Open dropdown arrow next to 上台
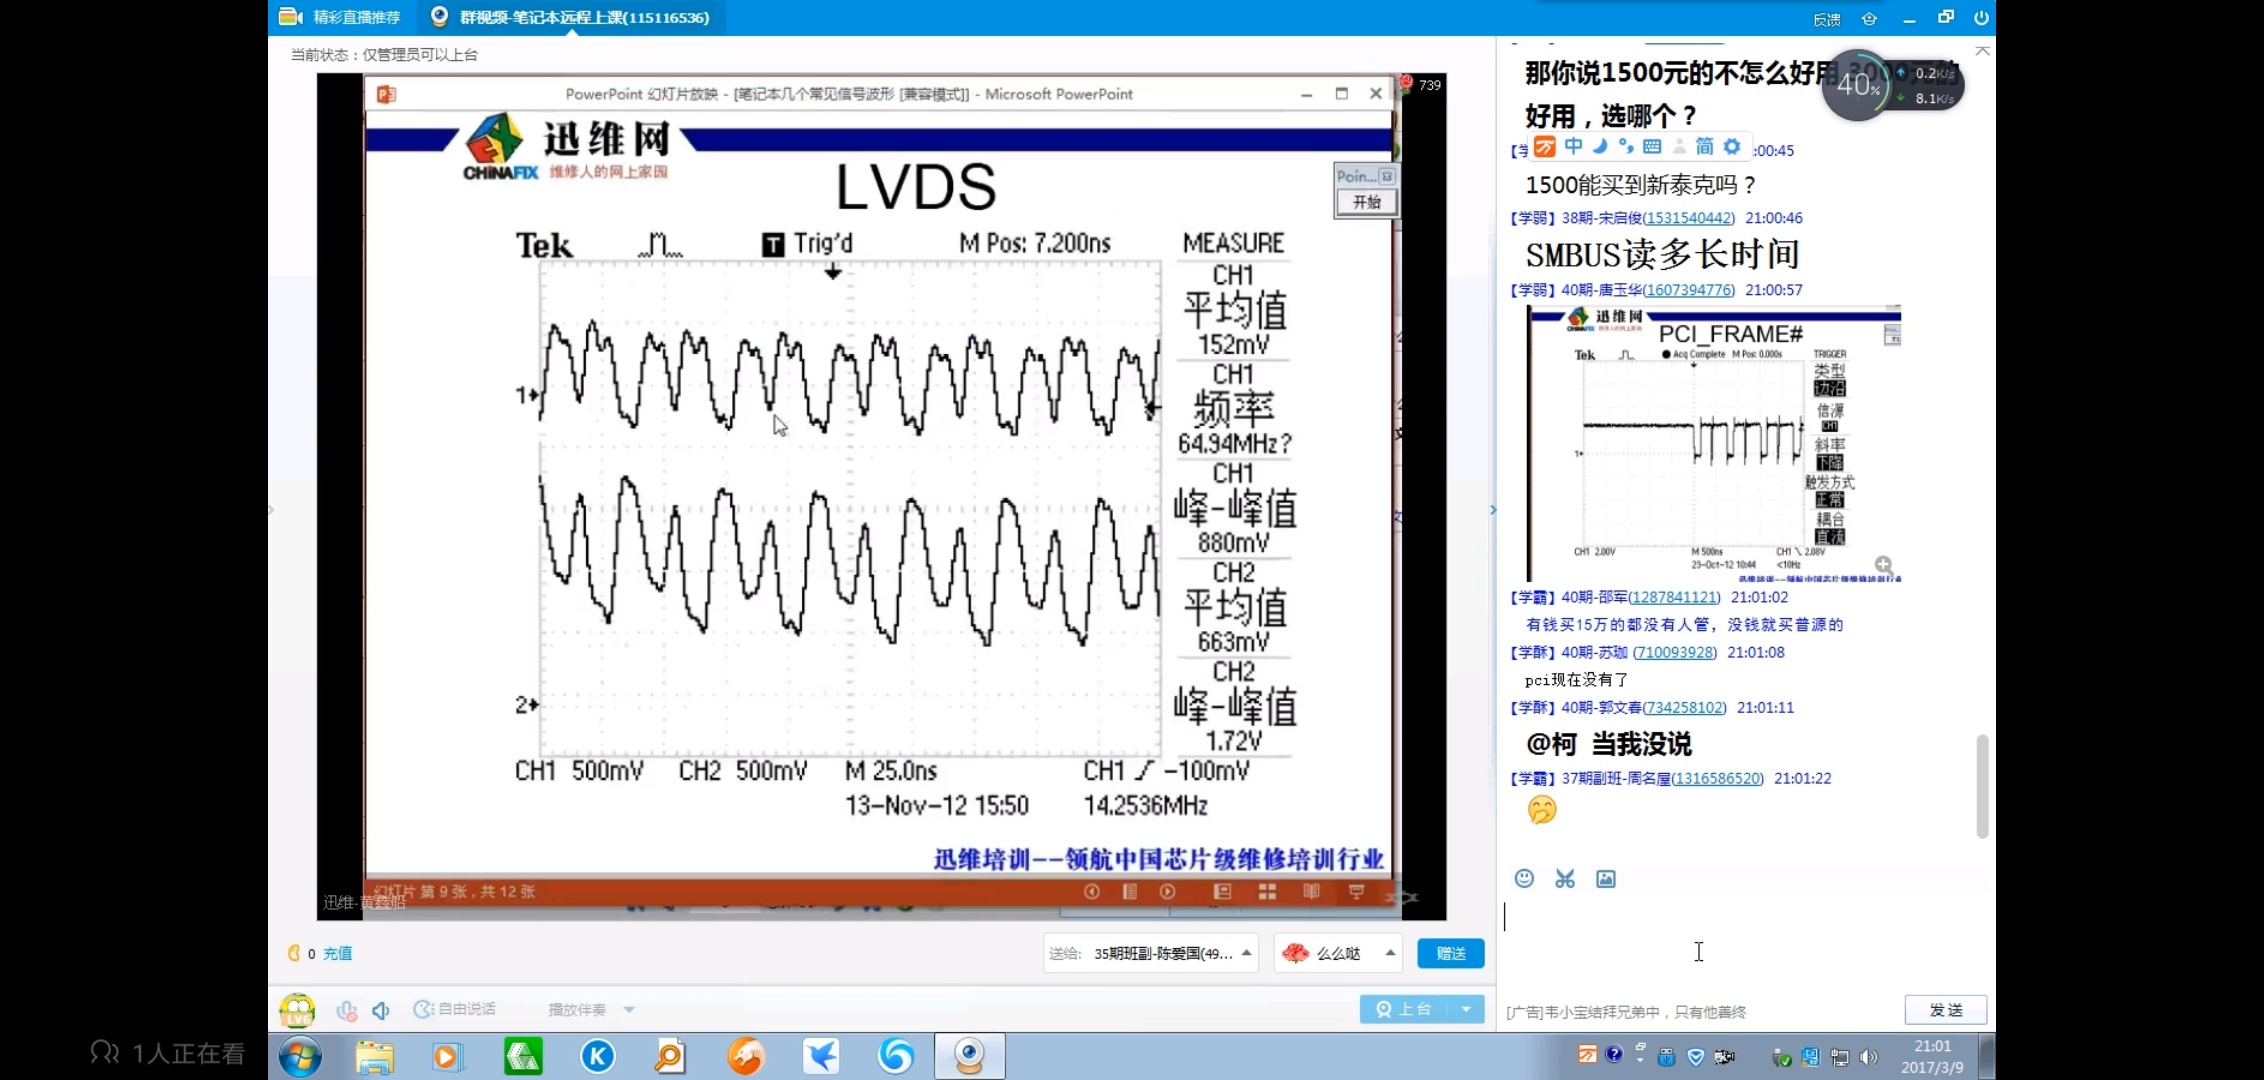 1466,1009
